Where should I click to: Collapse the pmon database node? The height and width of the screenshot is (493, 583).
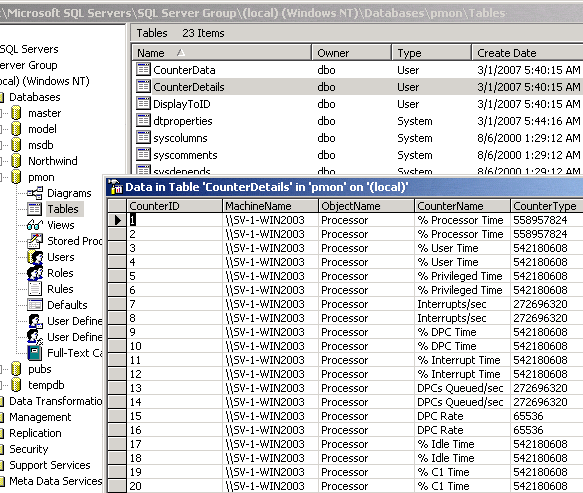click(1, 177)
